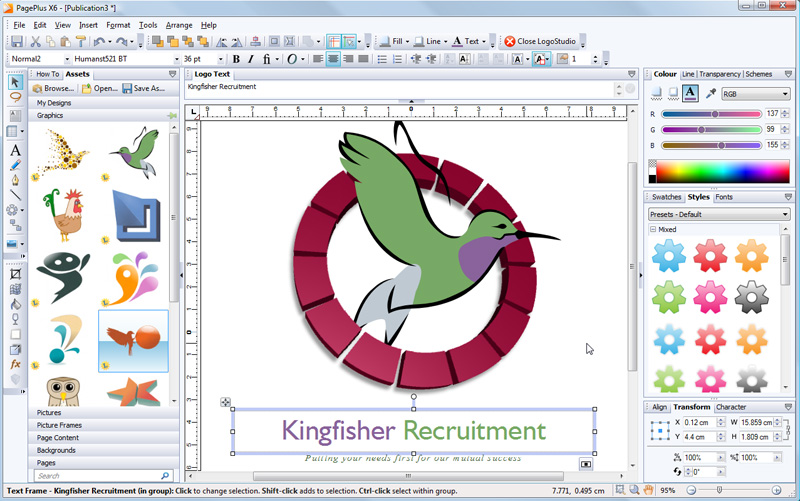Select the Pointer tool
800x501 pixels.
pyautogui.click(x=15, y=82)
